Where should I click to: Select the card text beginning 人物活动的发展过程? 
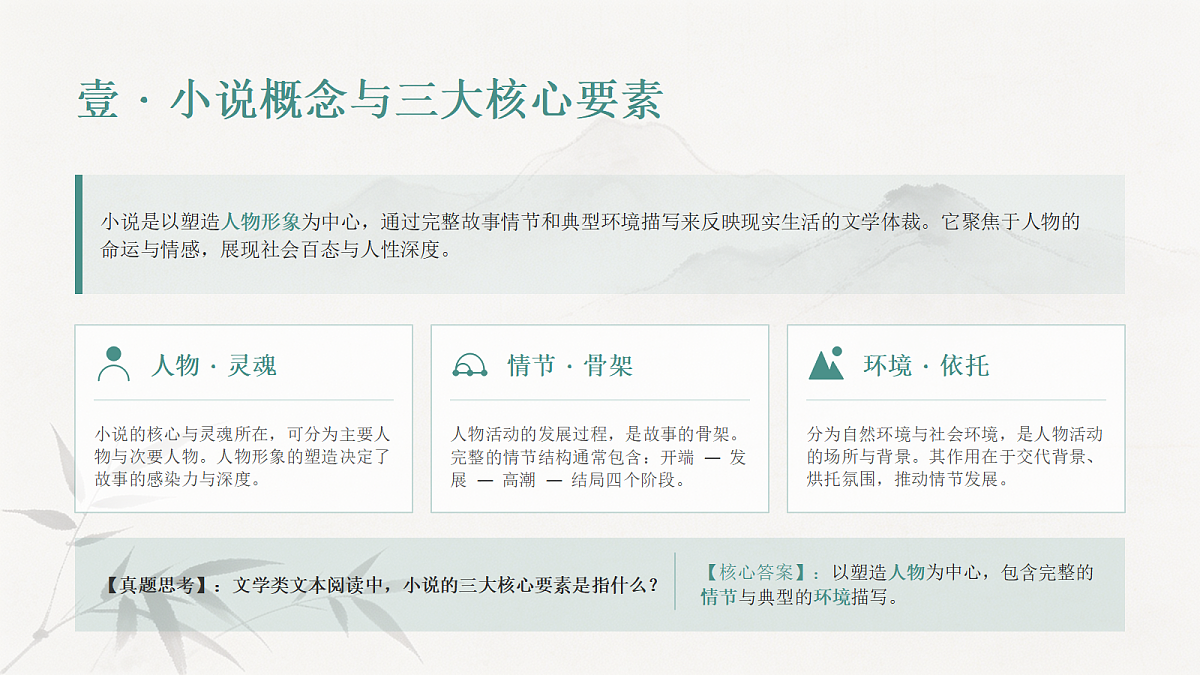pyautogui.click(x=599, y=457)
